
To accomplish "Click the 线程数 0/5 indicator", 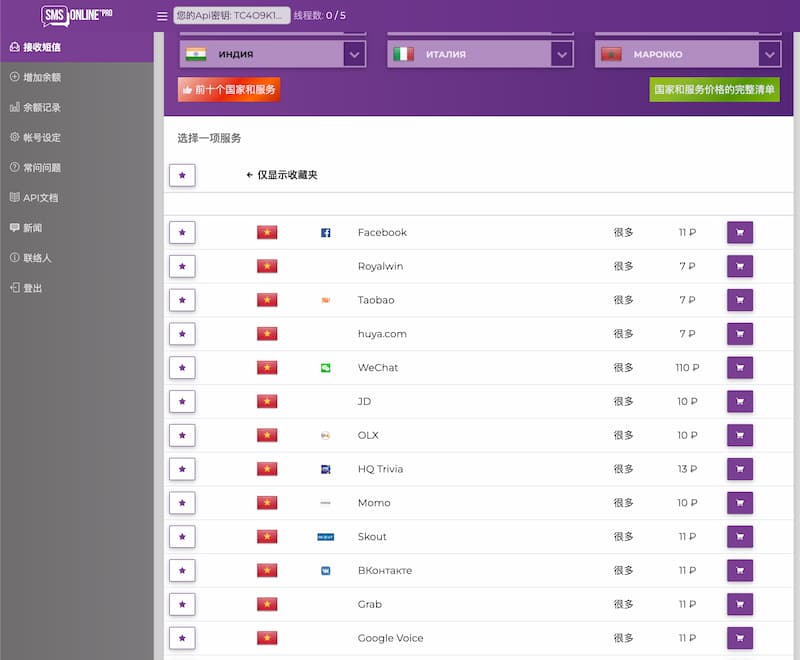I will 319,15.
